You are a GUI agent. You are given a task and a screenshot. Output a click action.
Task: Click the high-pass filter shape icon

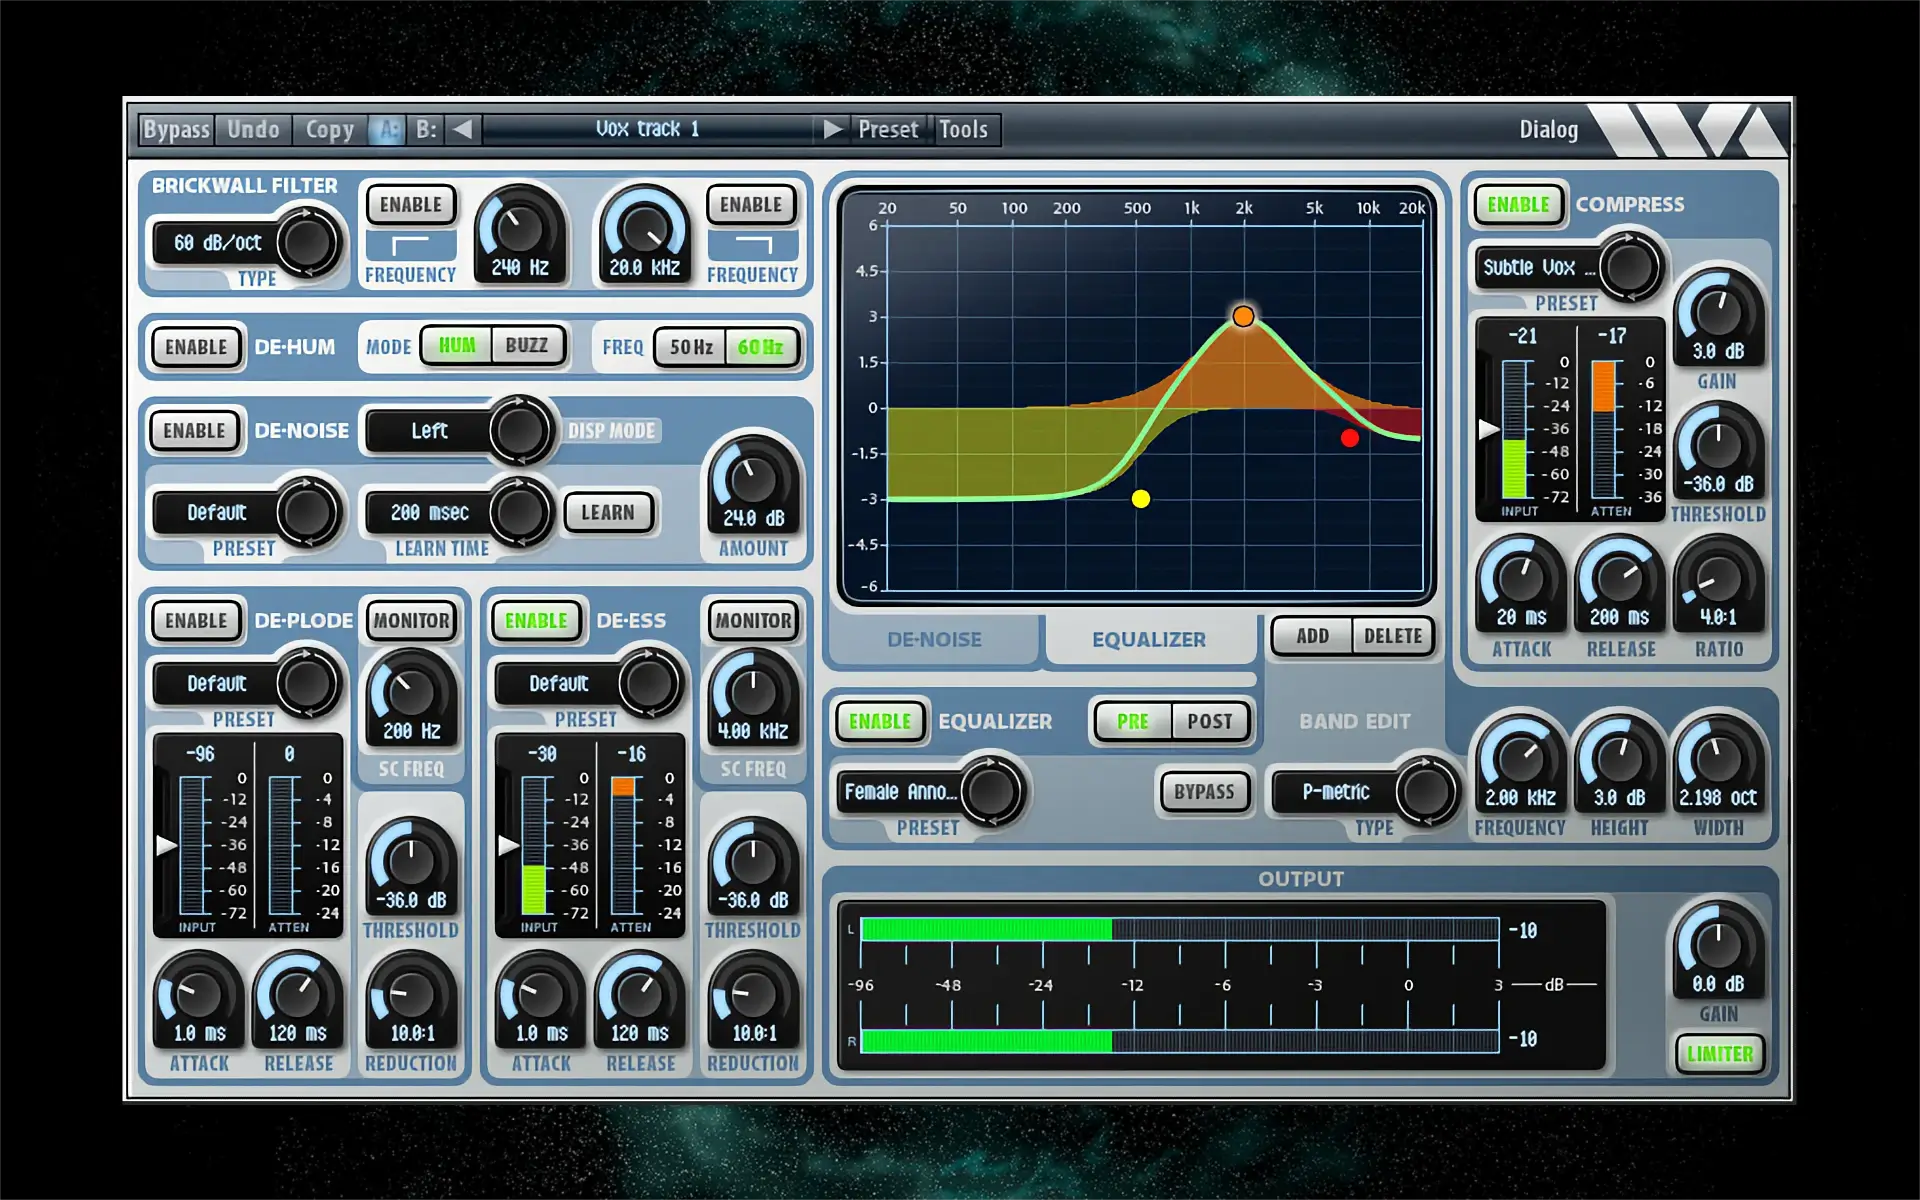tap(410, 245)
